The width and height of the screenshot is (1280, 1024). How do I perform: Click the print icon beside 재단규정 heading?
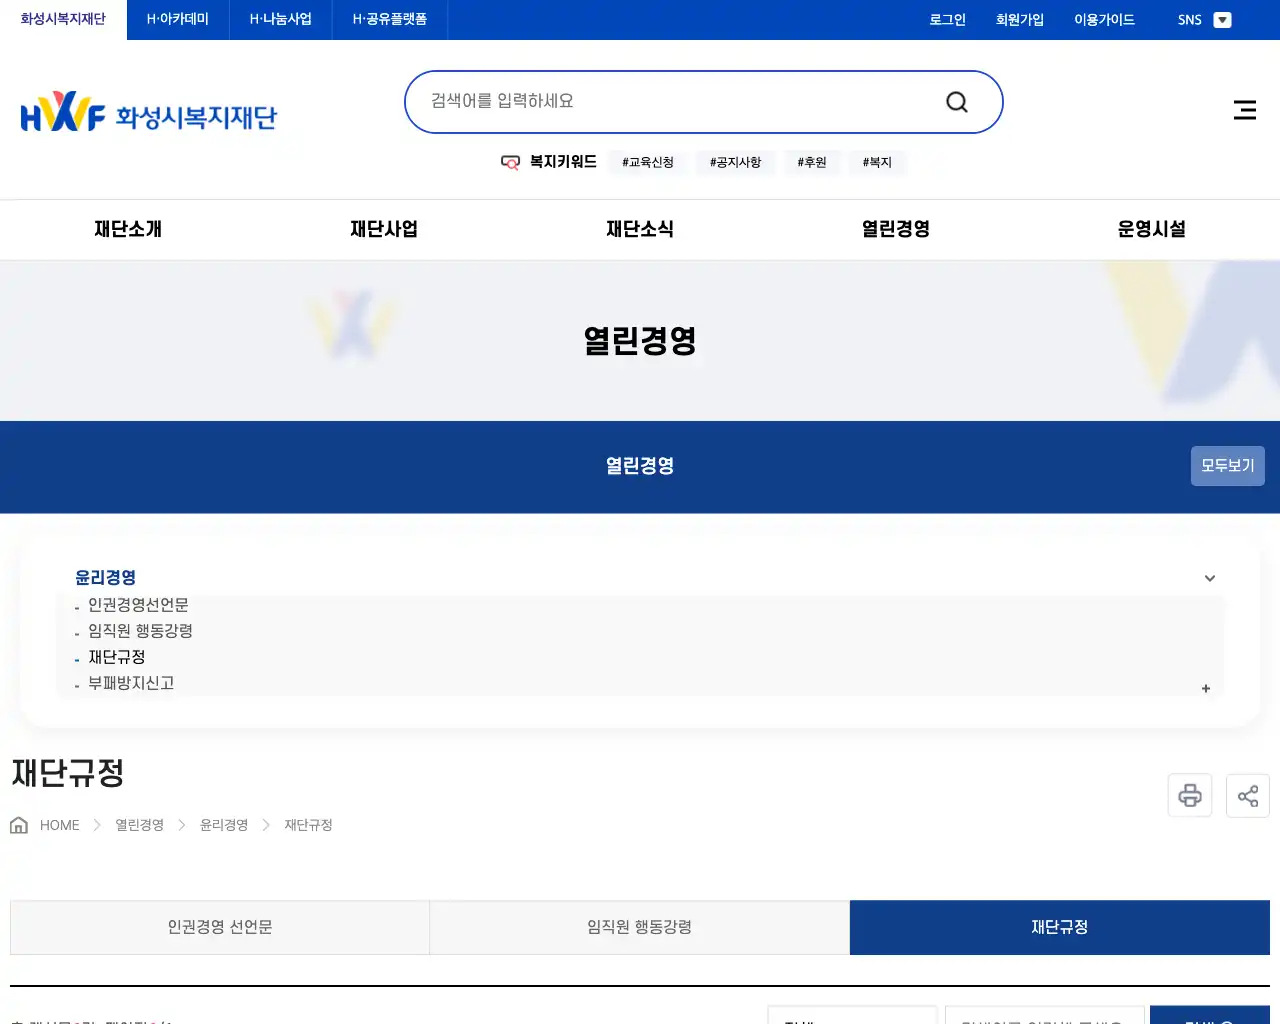[x=1189, y=795]
